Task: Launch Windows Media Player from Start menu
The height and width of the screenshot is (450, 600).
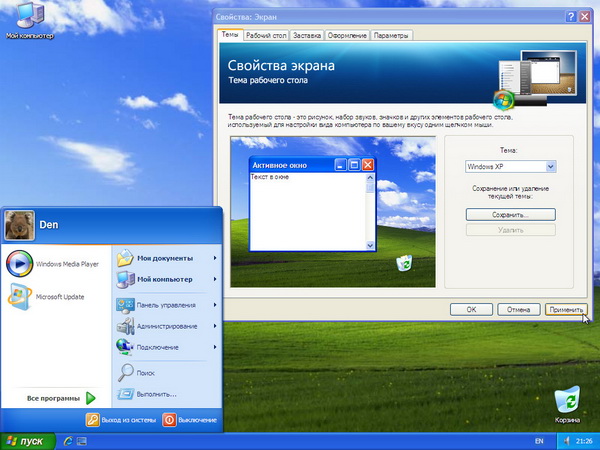Action: point(19,264)
